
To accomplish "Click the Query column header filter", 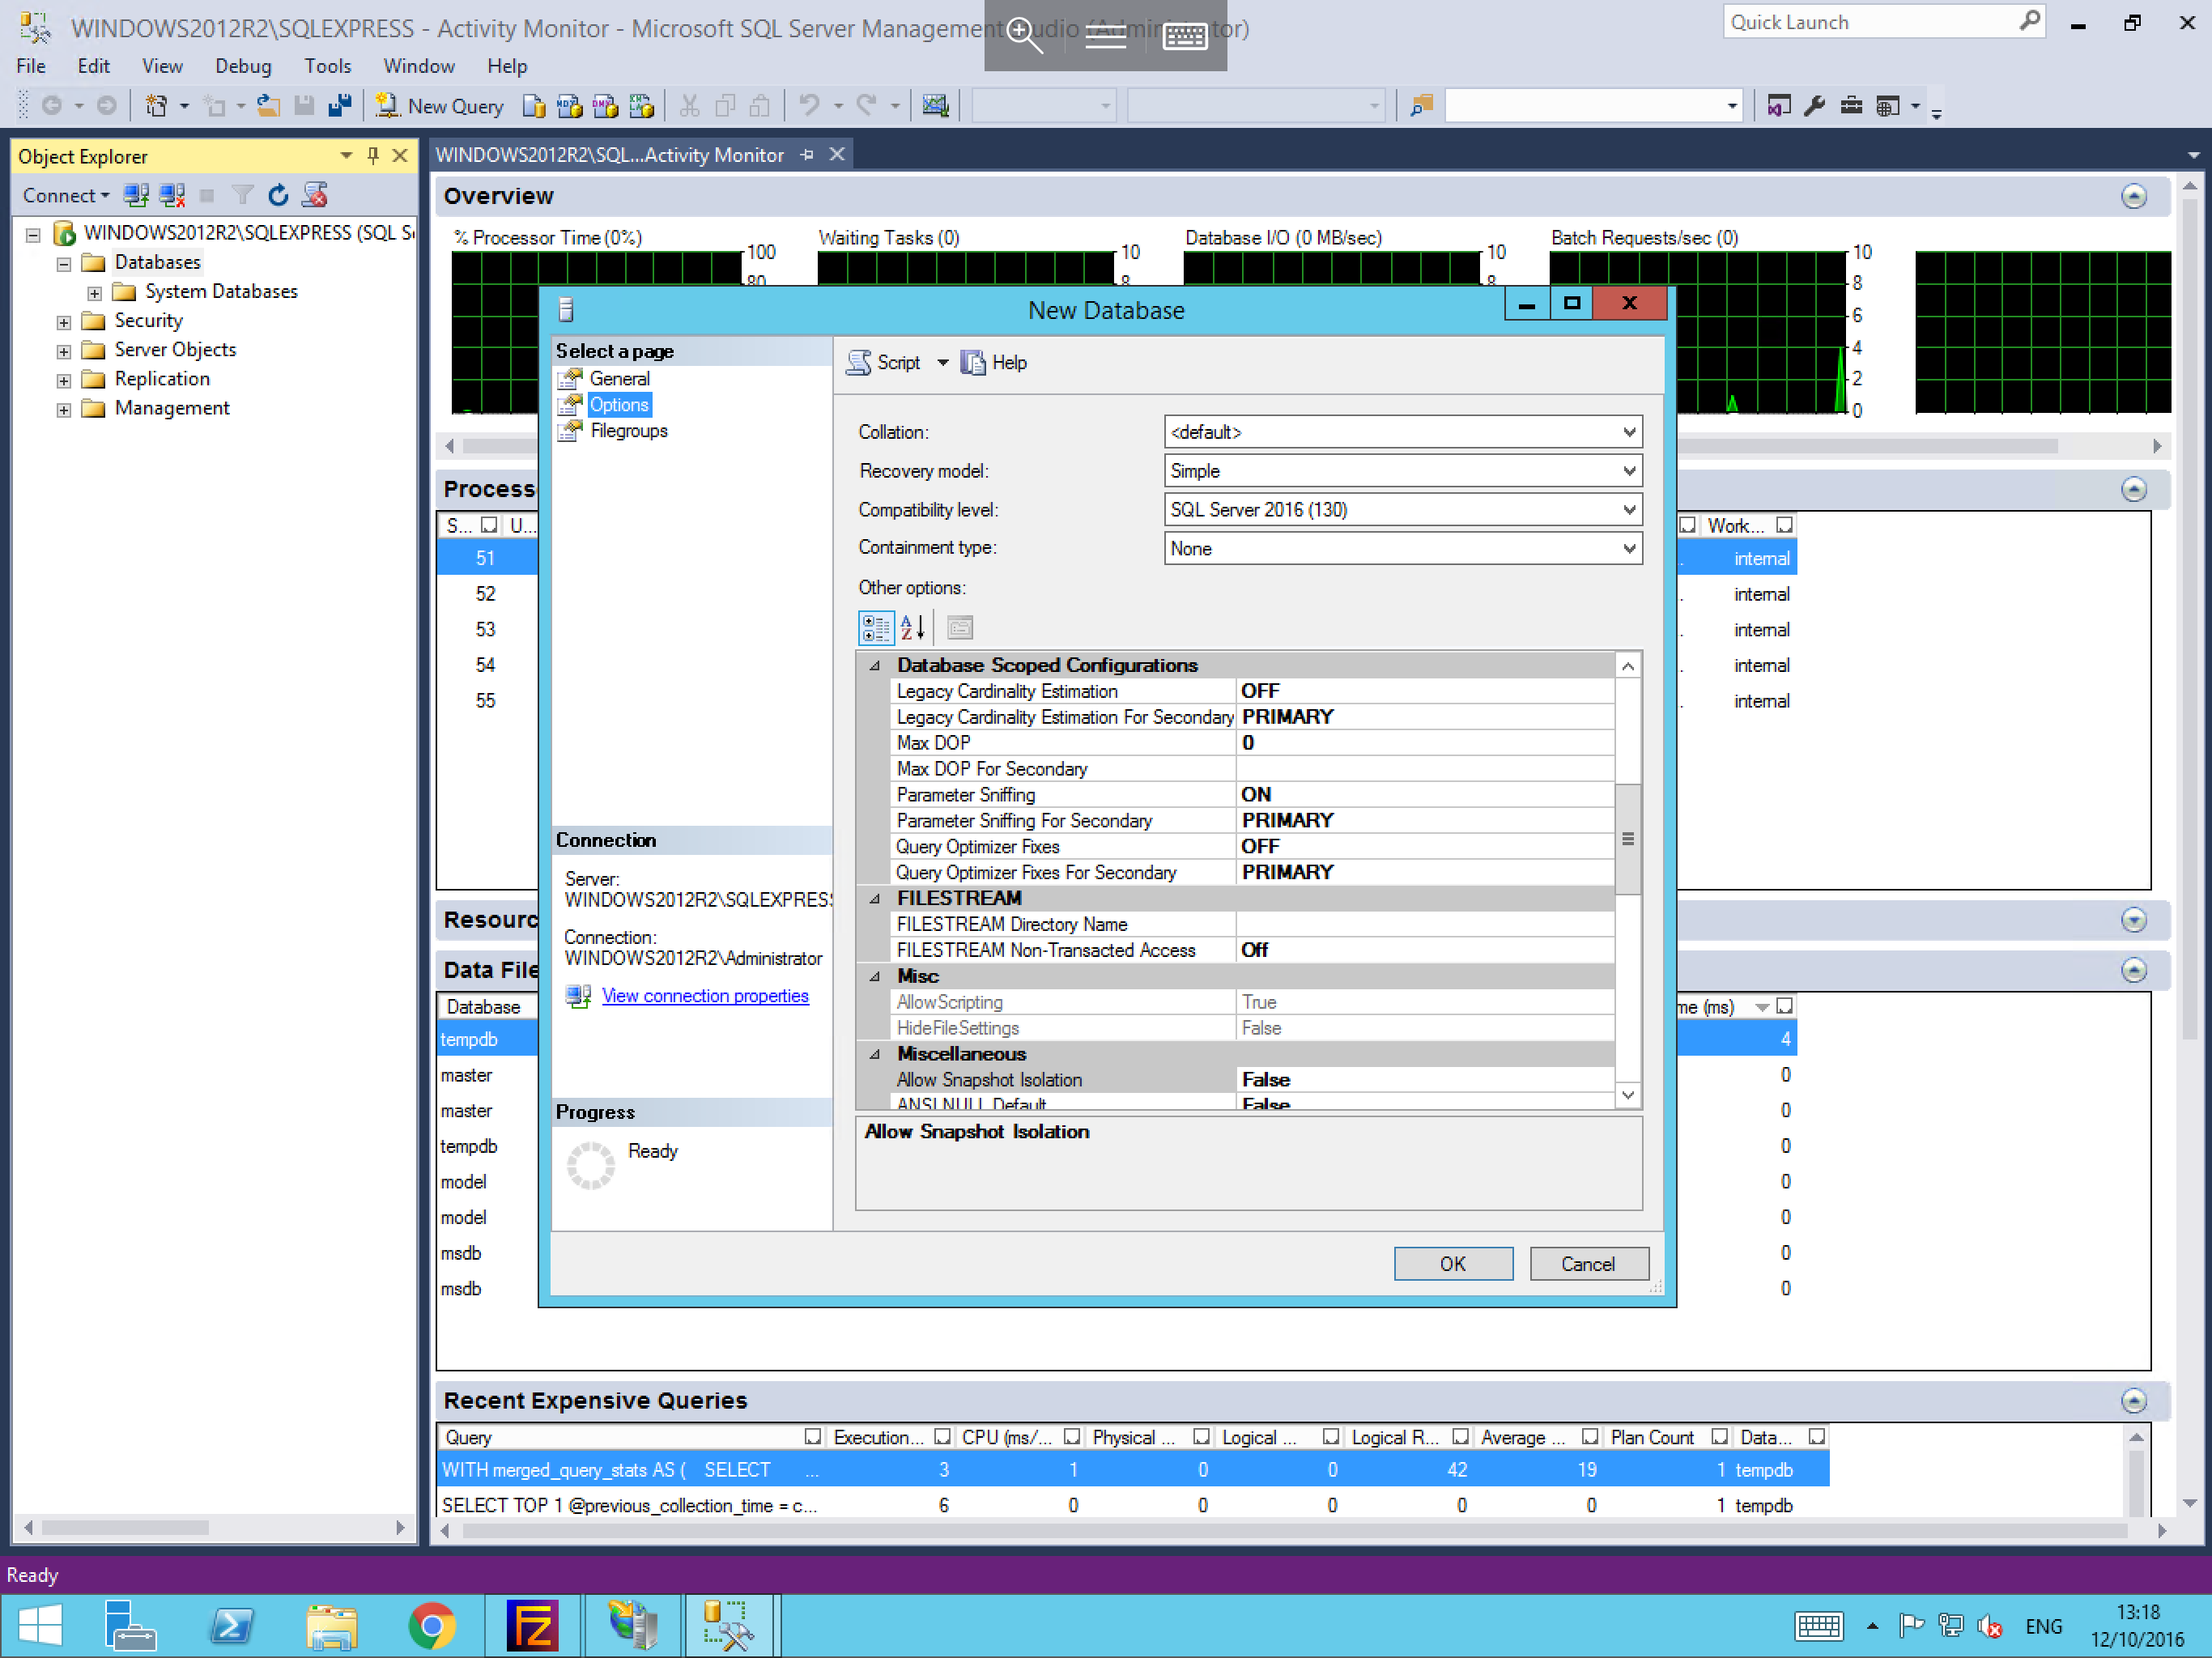I will point(812,1437).
